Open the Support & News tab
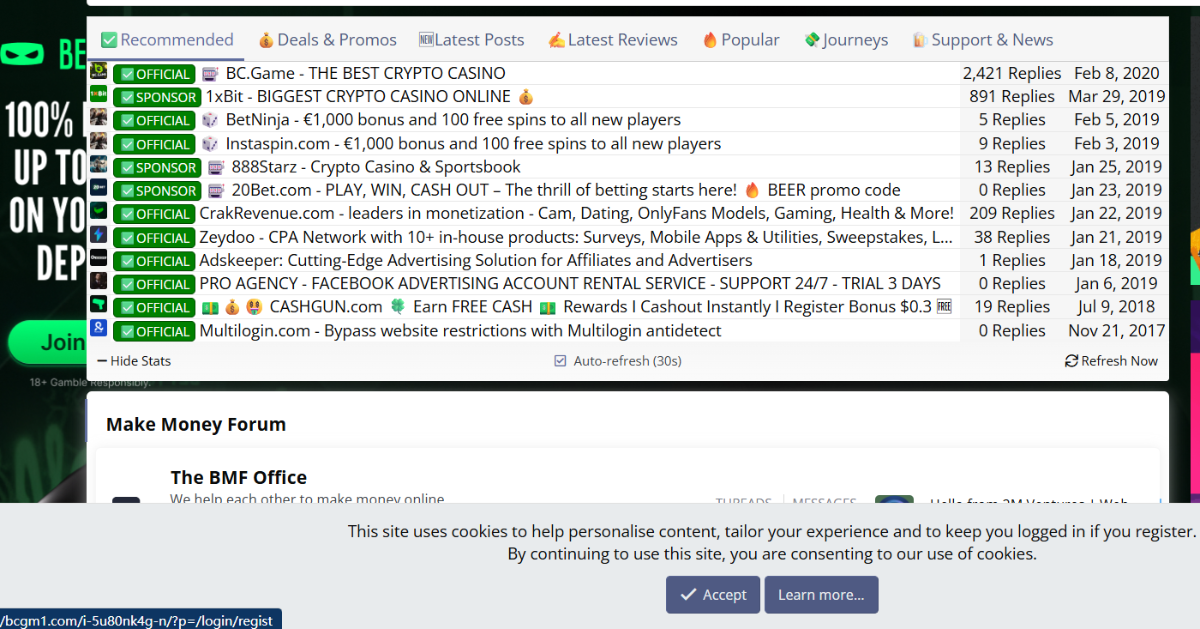1200x629 pixels. 982,40
